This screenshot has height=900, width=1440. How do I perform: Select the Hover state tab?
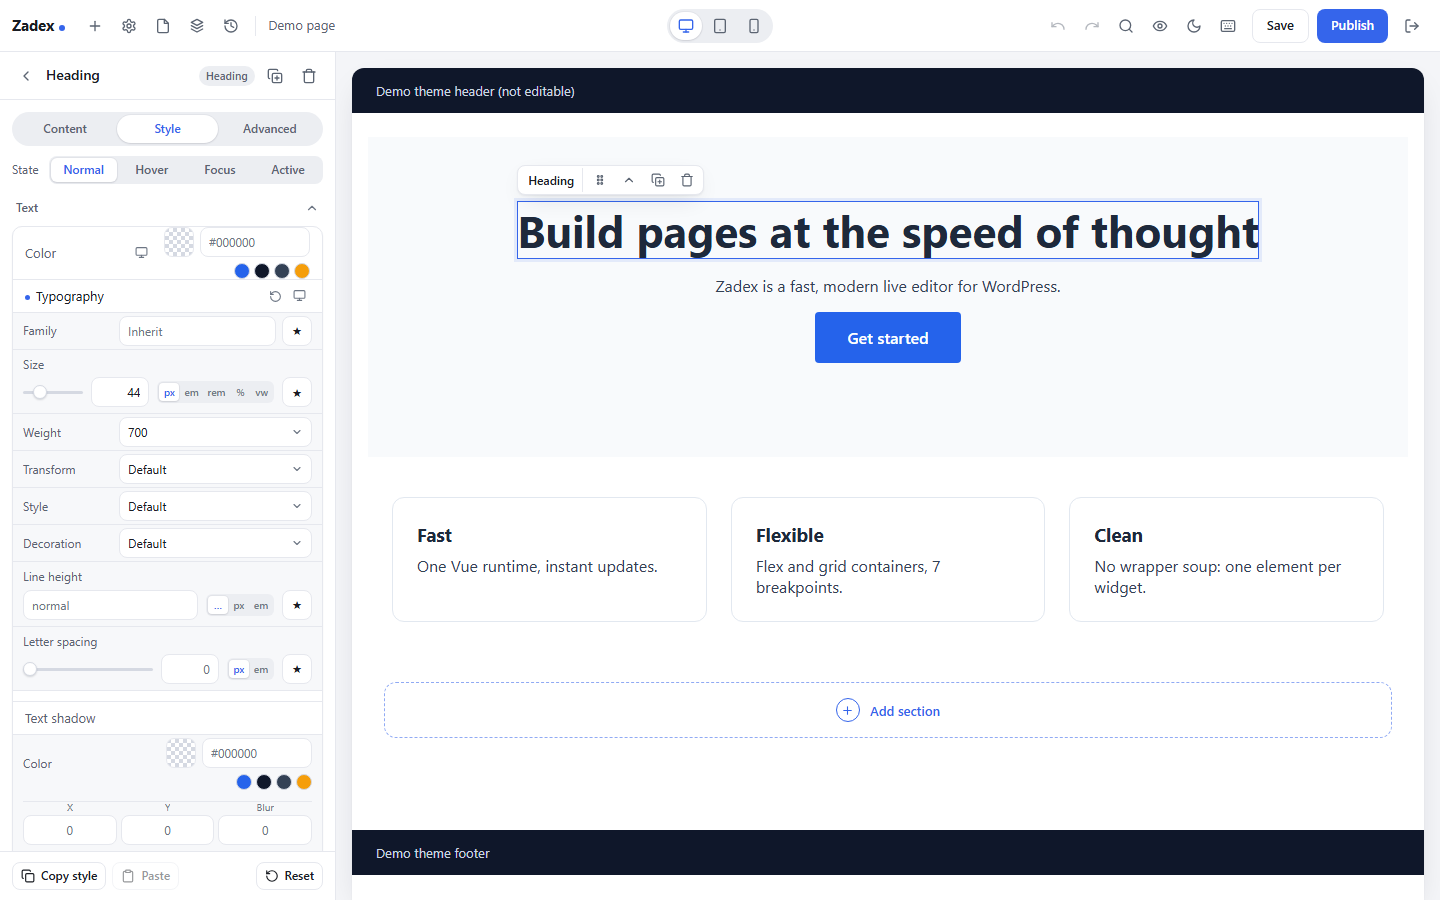pos(152,170)
